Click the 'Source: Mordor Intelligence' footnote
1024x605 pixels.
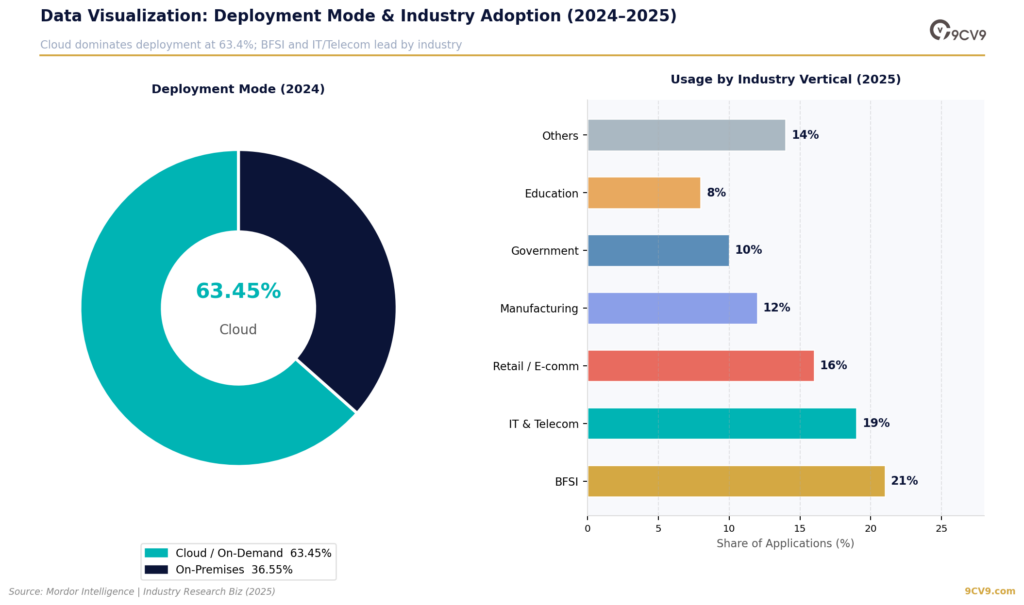[x=142, y=591]
